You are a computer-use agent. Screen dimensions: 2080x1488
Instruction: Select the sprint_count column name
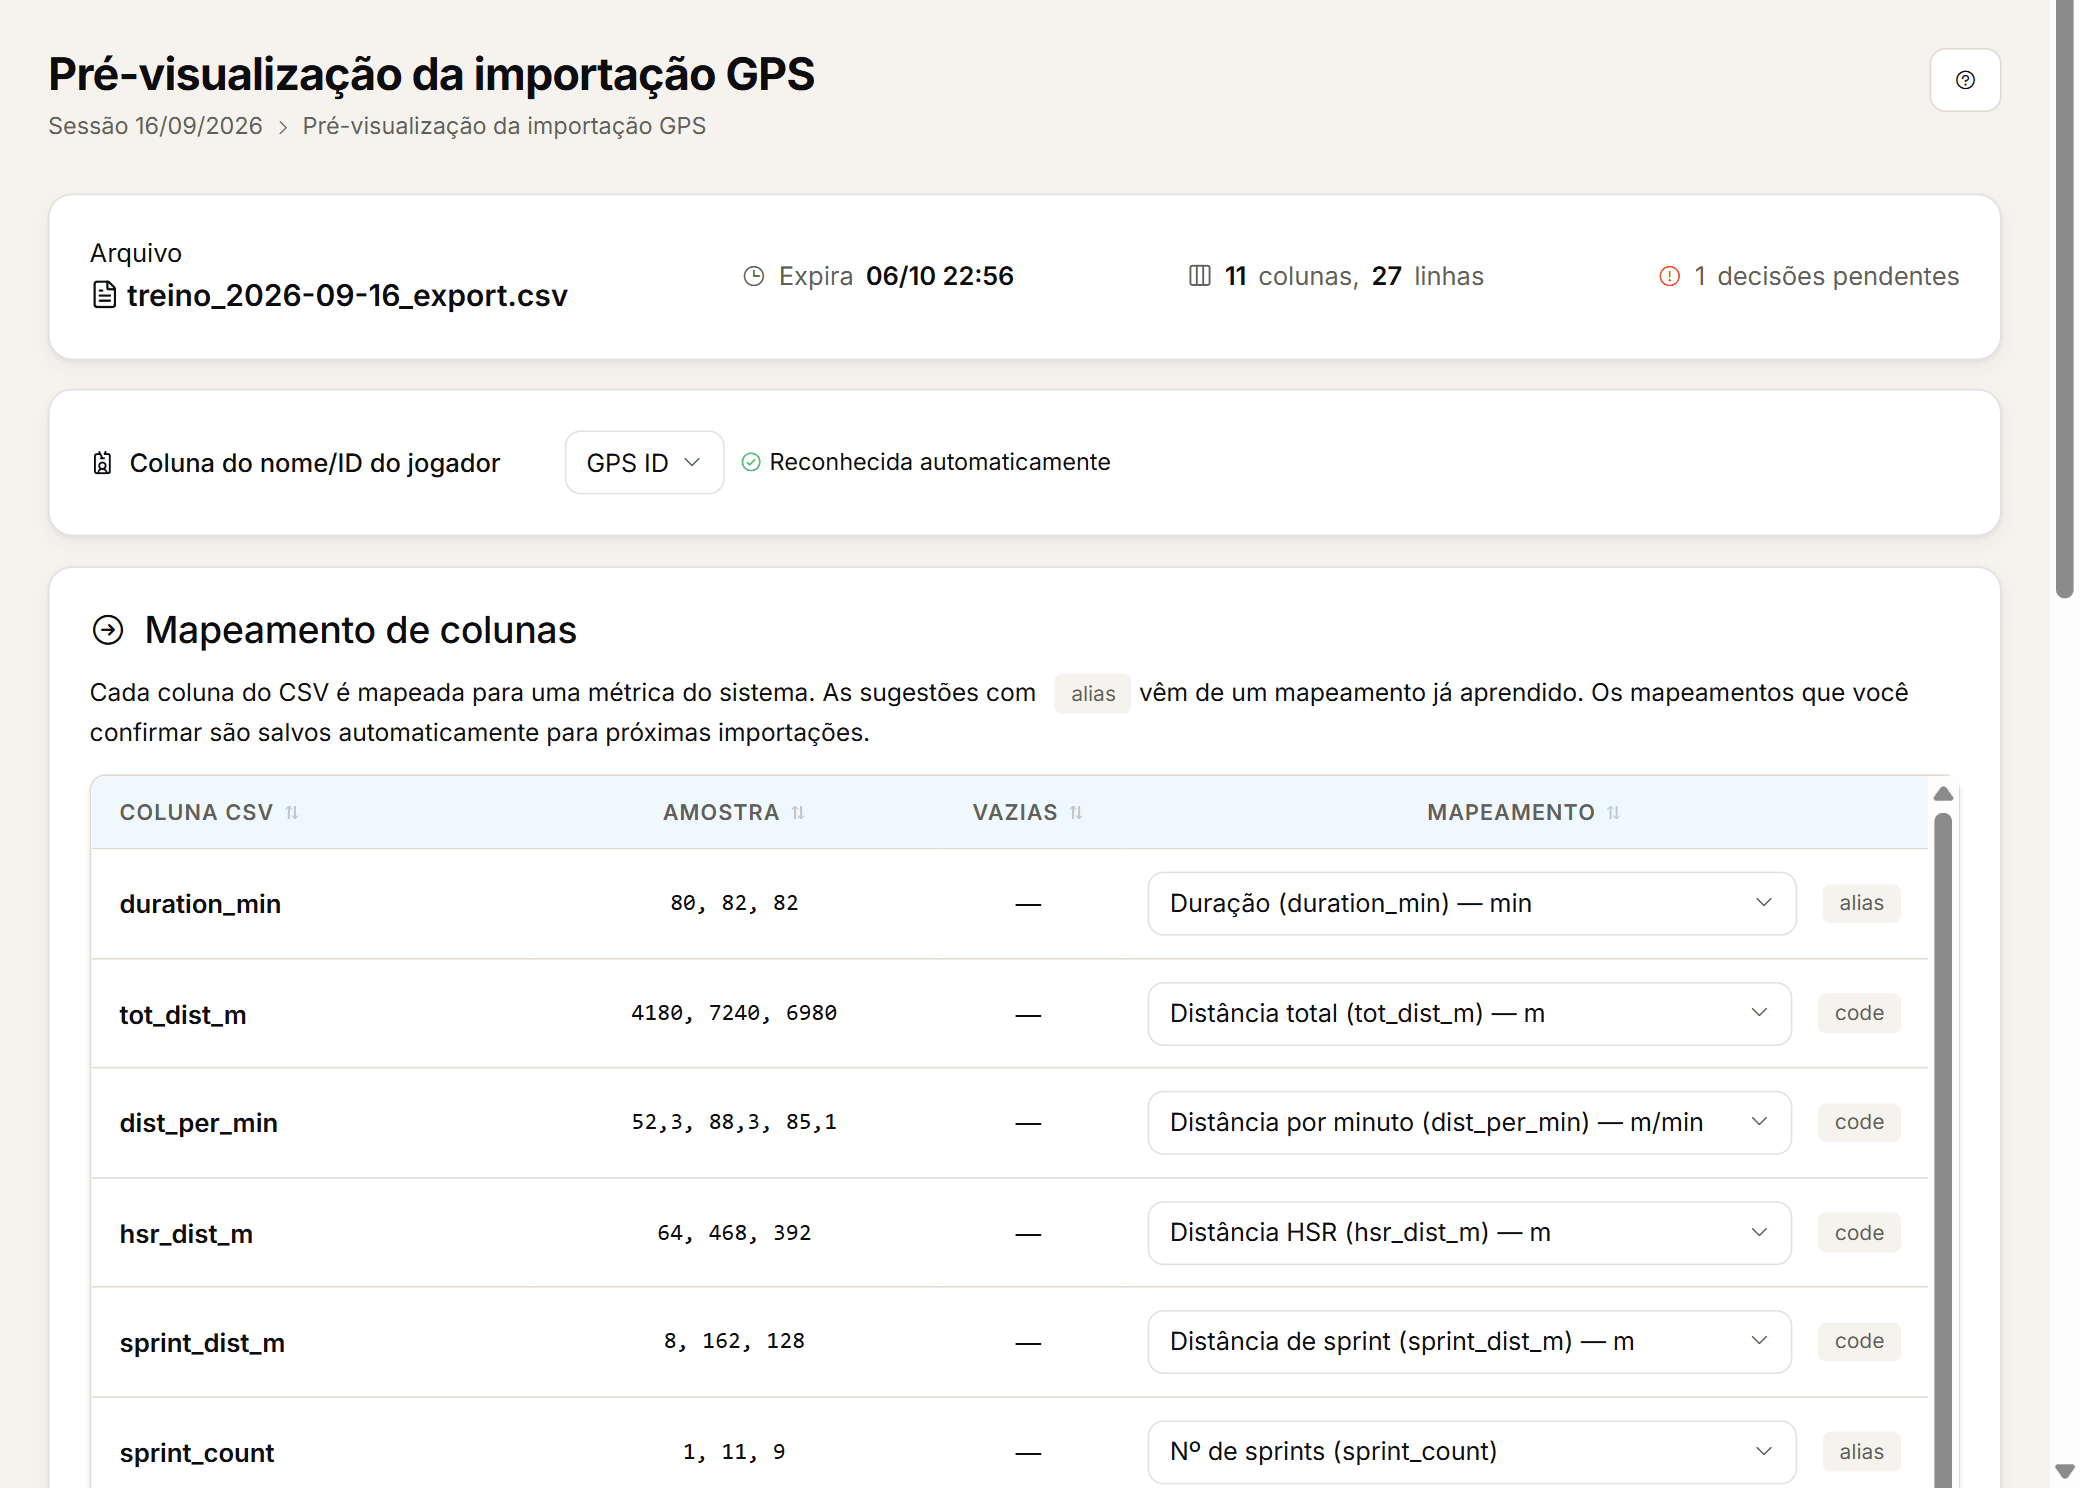pyautogui.click(x=197, y=1453)
